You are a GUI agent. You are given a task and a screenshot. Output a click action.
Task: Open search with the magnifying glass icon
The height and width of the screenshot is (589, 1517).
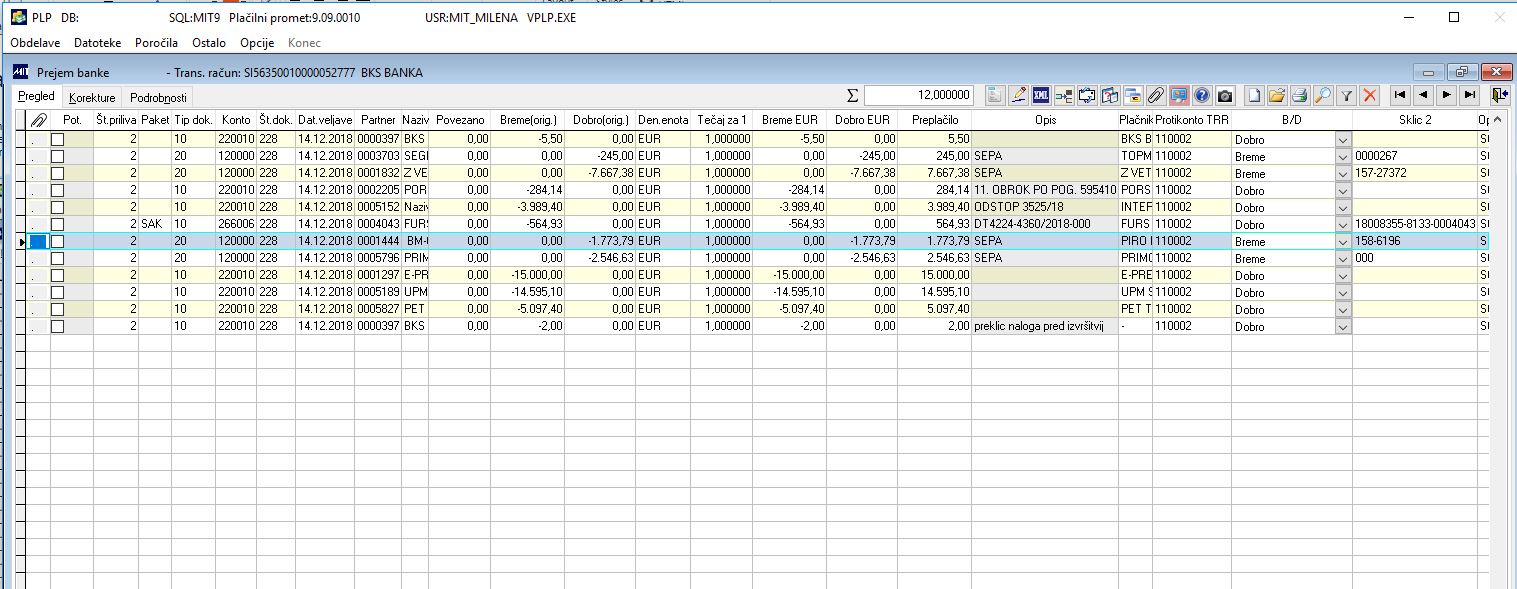point(1323,95)
